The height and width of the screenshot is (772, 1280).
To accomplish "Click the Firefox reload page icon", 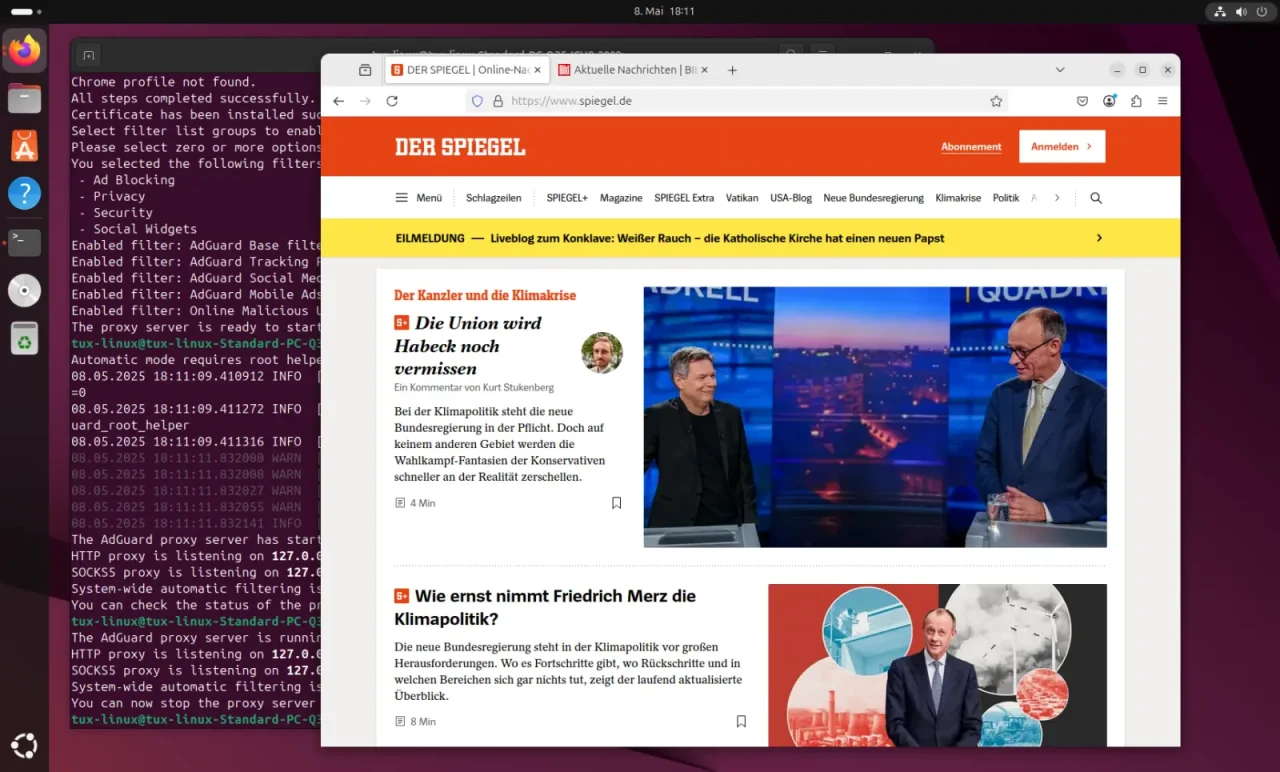I will point(392,101).
